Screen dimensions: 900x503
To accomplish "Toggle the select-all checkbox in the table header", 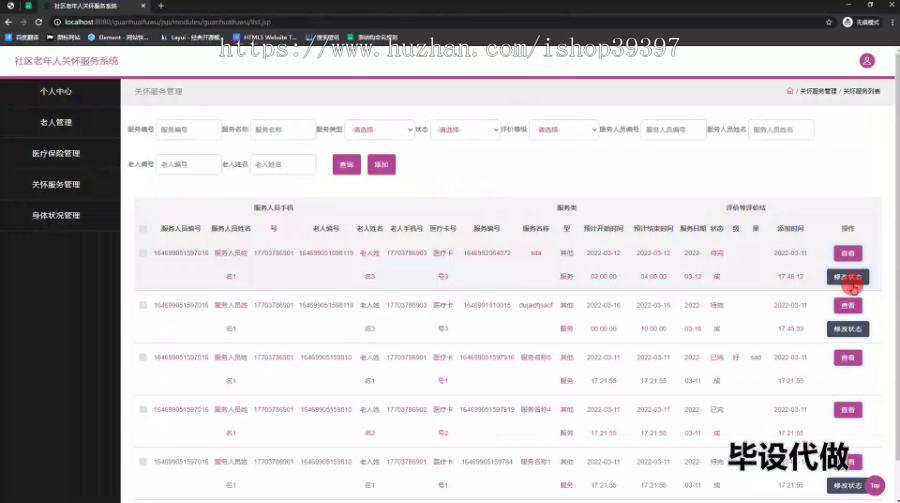I will [143, 229].
